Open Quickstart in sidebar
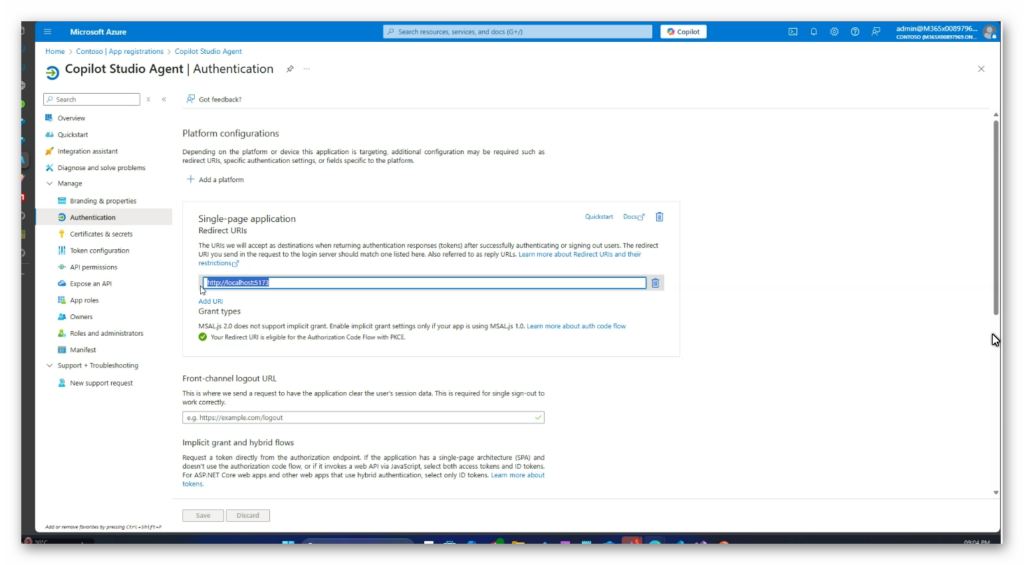Viewport: 1024px width, 565px height. (x=72, y=135)
